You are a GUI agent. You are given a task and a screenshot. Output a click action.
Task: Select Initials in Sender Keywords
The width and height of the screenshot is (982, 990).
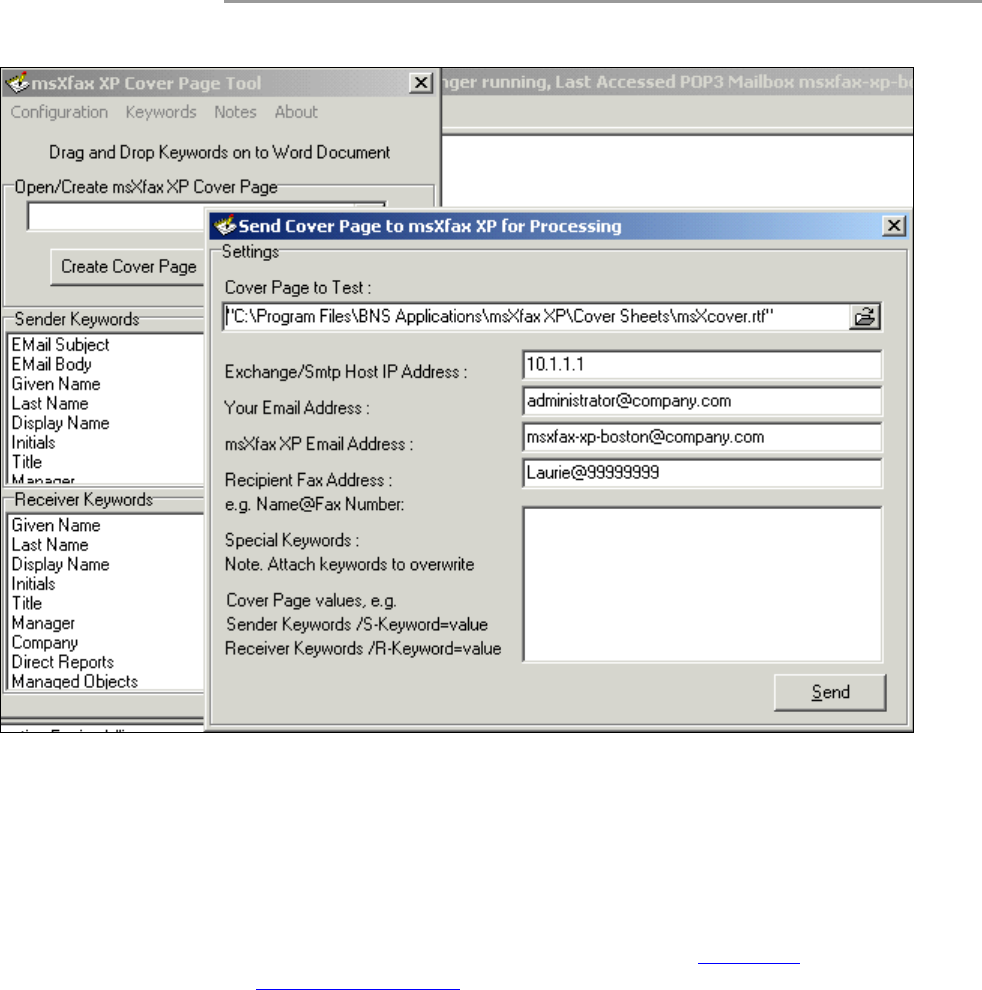click(33, 443)
